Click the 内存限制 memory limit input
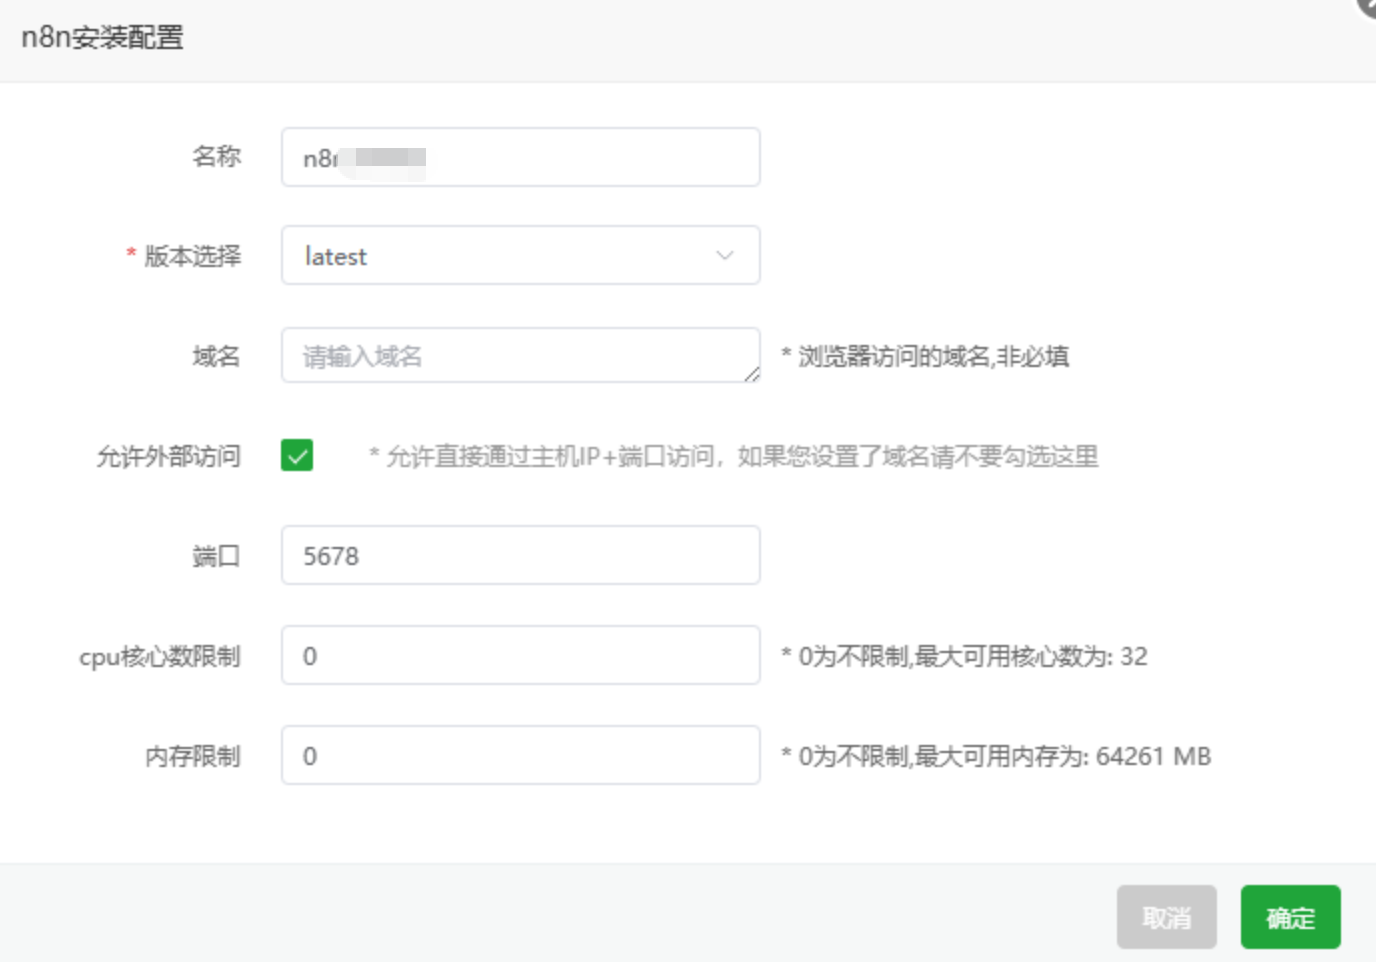 (x=520, y=755)
